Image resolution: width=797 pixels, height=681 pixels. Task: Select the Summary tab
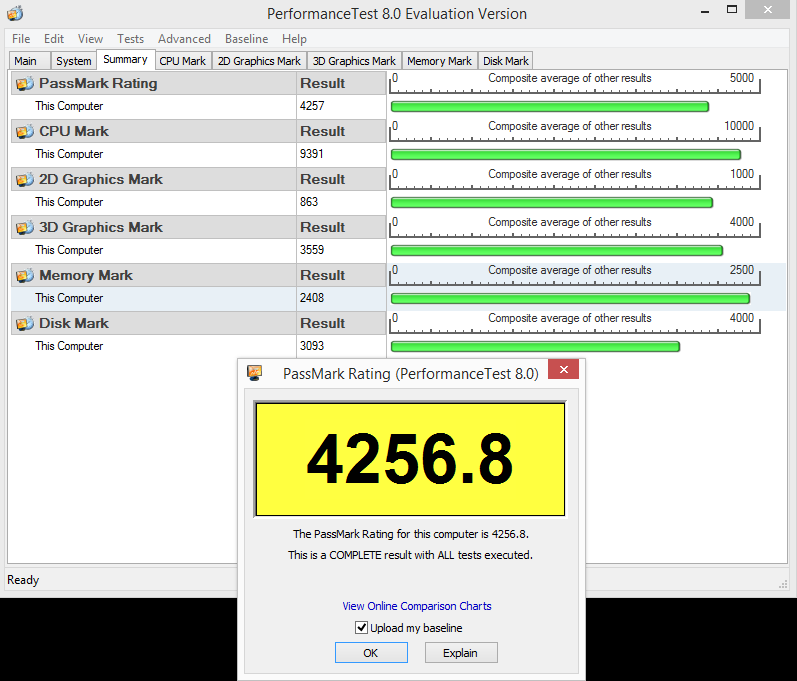pyautogui.click(x=126, y=59)
